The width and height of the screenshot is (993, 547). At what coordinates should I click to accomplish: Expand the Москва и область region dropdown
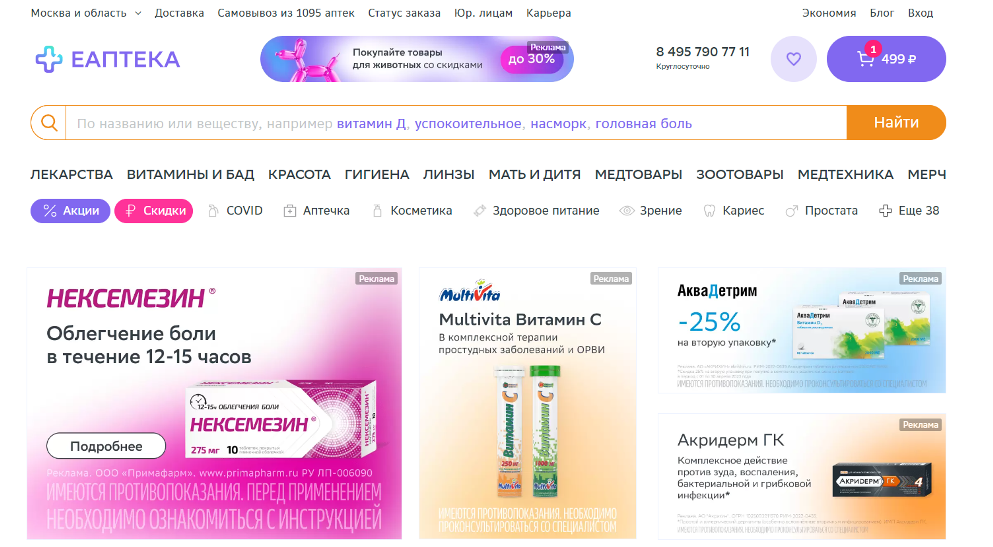86,13
